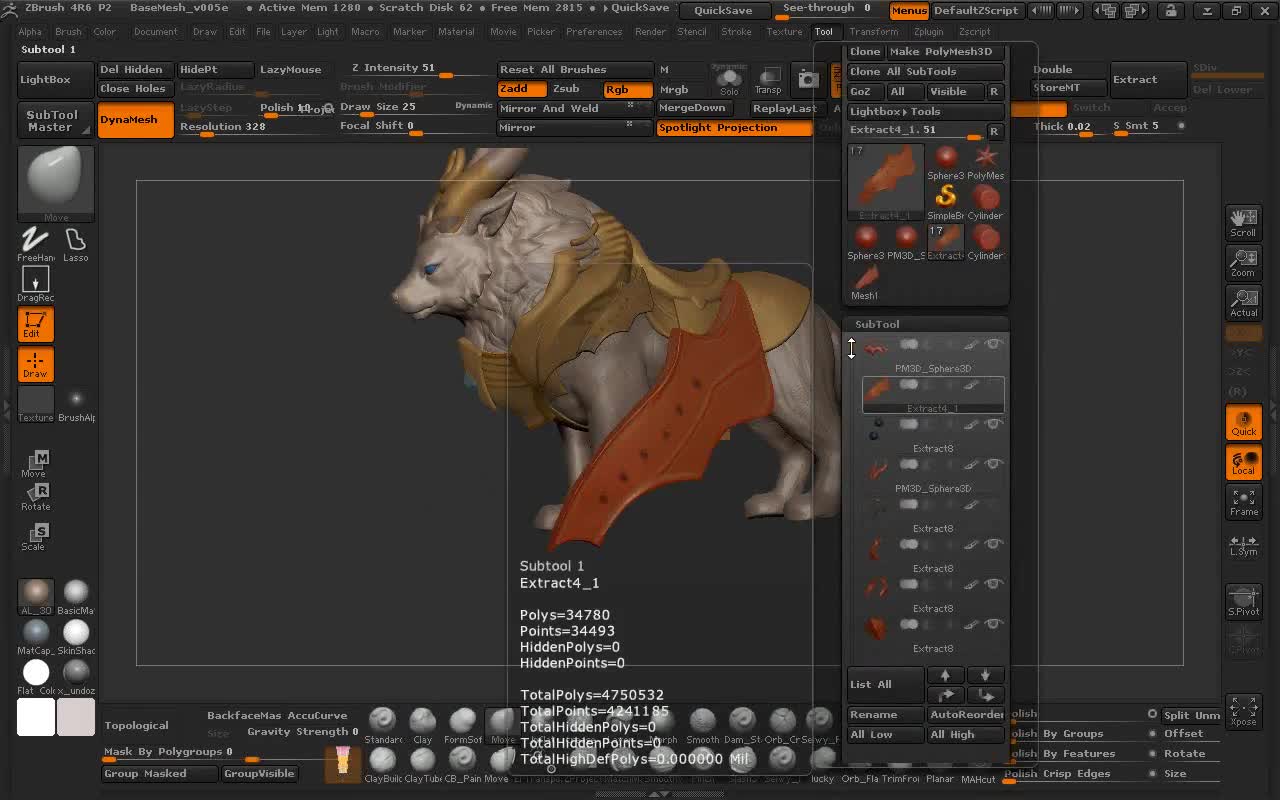
Task: Click the Frame mesh icon
Action: 1244,502
